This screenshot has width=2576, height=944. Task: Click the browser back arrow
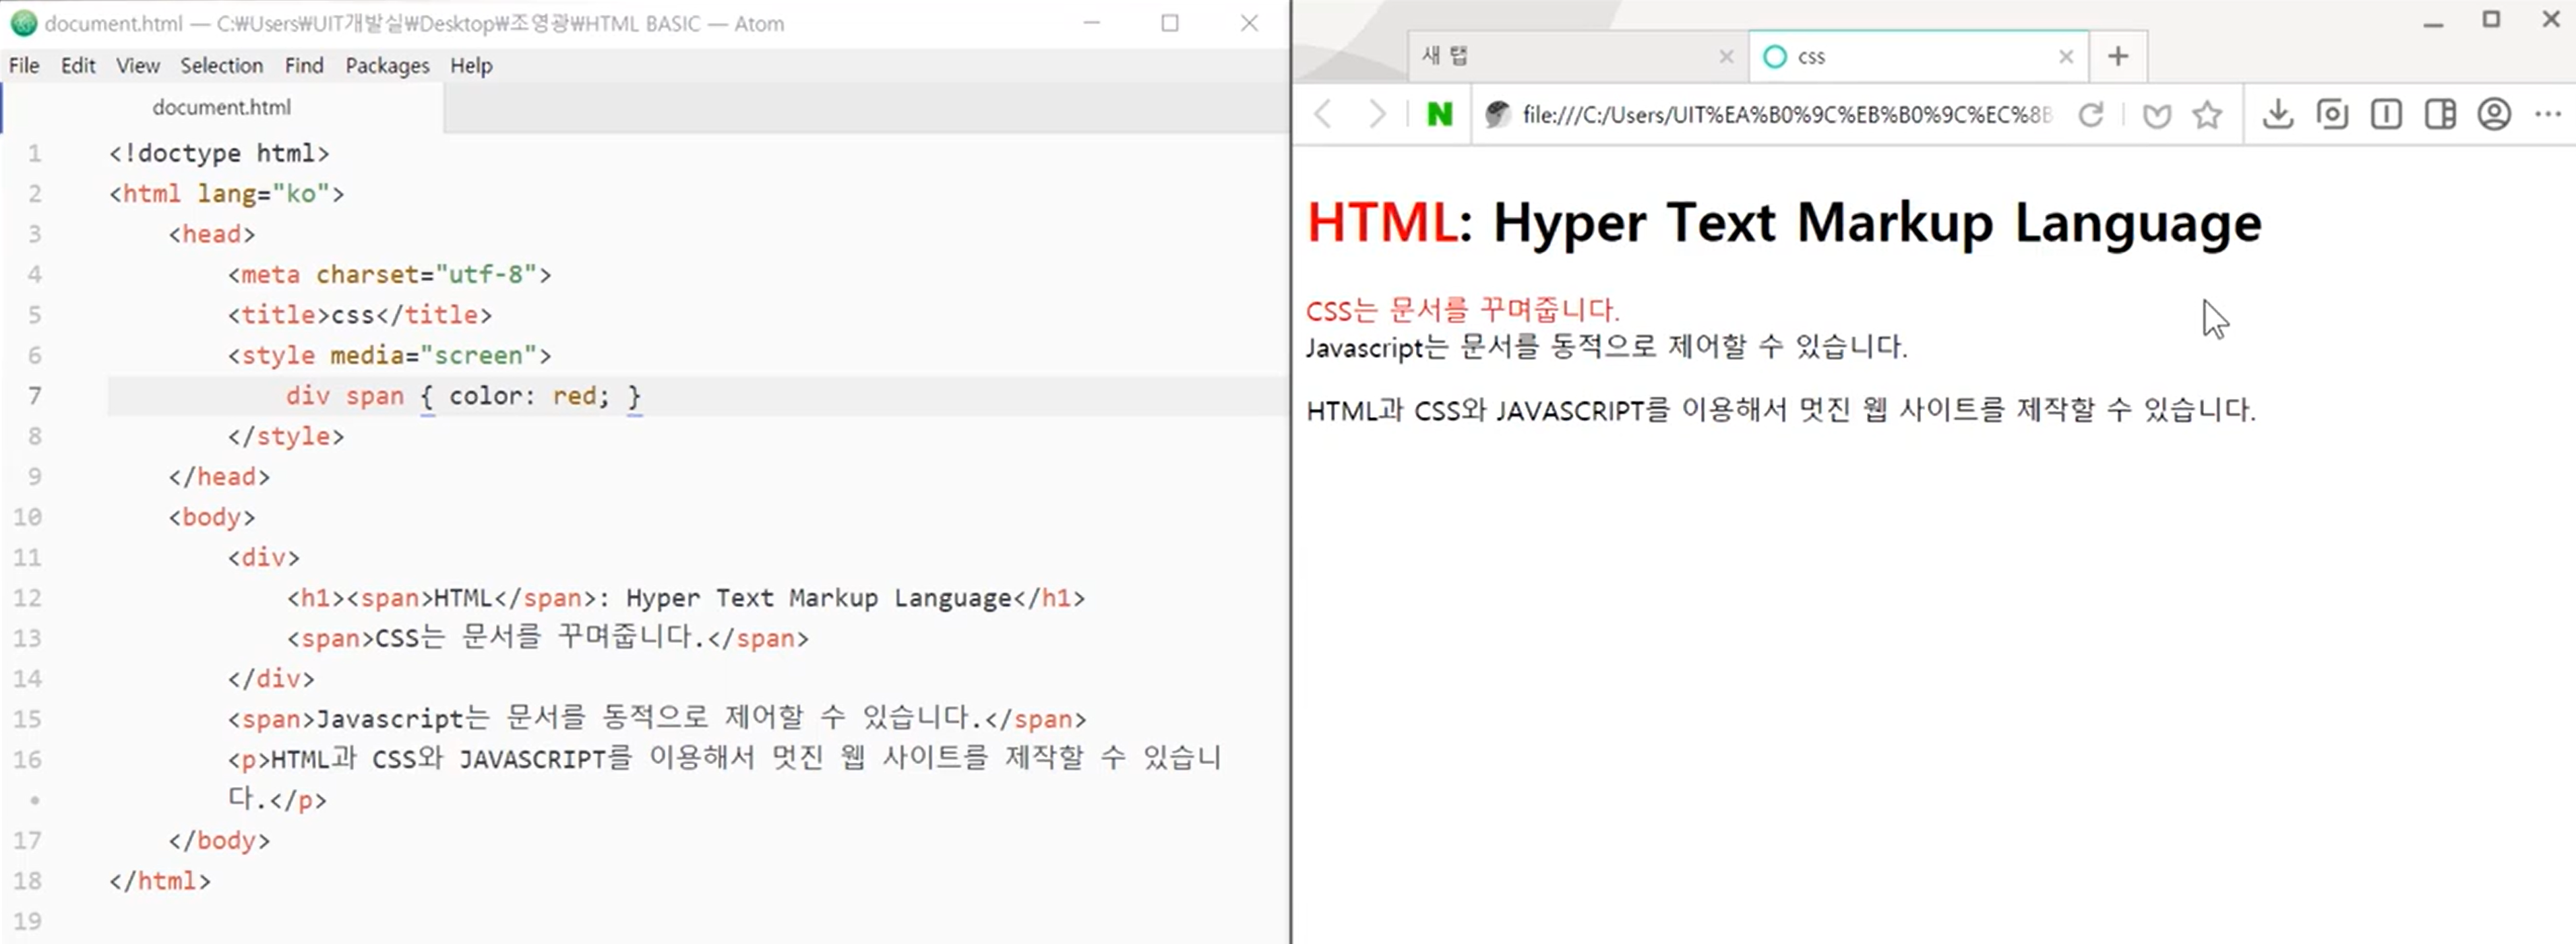pos(1323,114)
